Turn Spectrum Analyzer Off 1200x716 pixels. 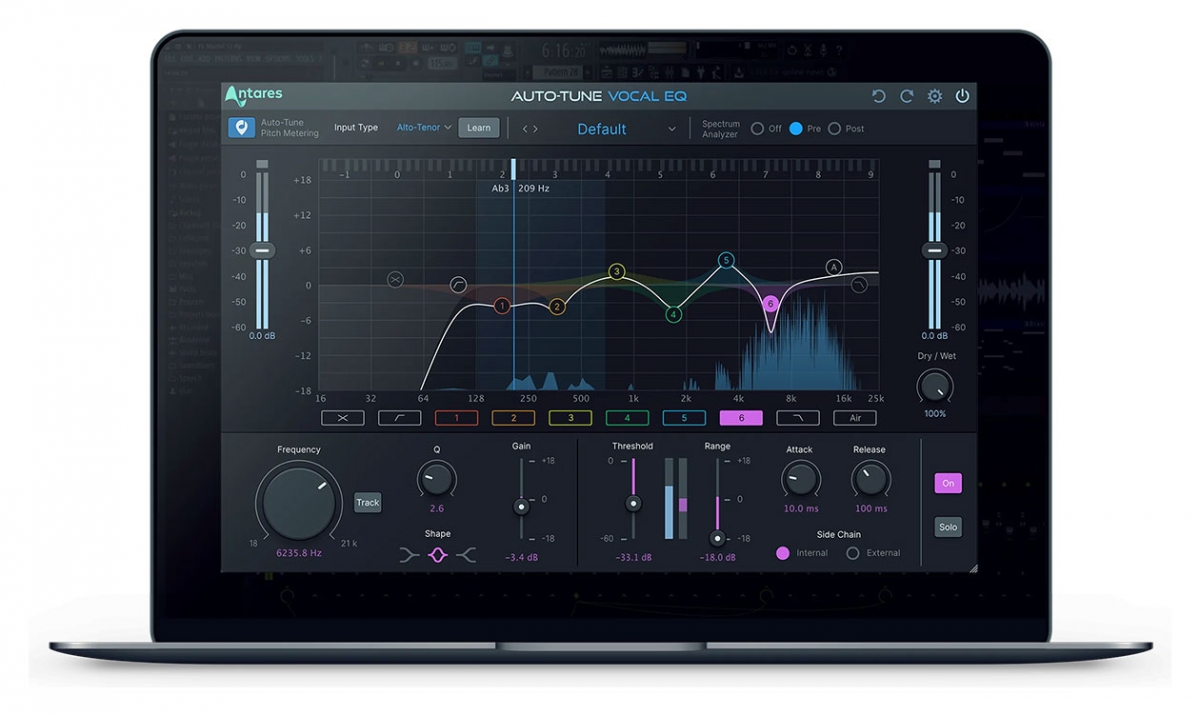[757, 128]
